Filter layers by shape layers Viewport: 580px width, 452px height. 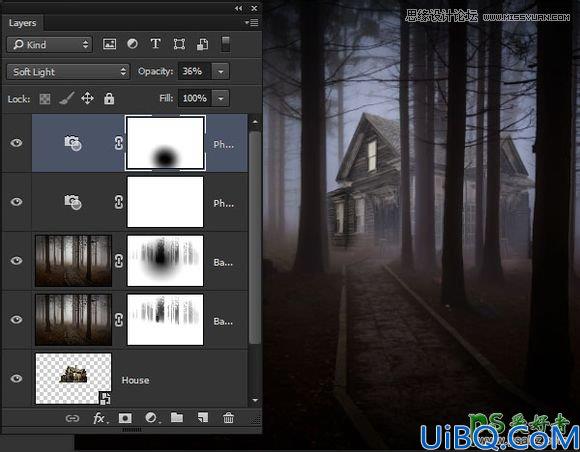179,44
